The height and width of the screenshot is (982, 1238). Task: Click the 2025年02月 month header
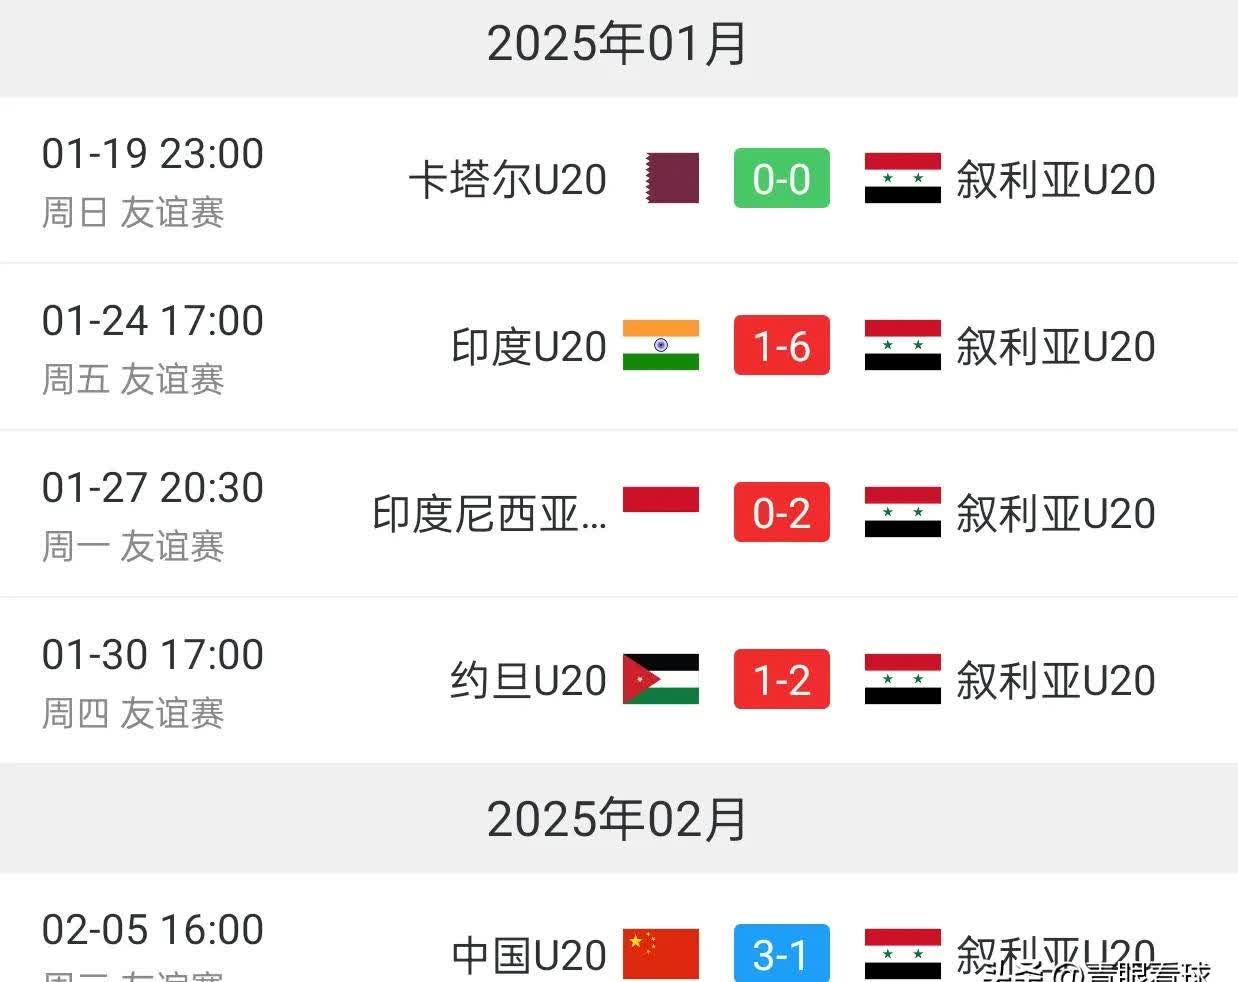617,820
